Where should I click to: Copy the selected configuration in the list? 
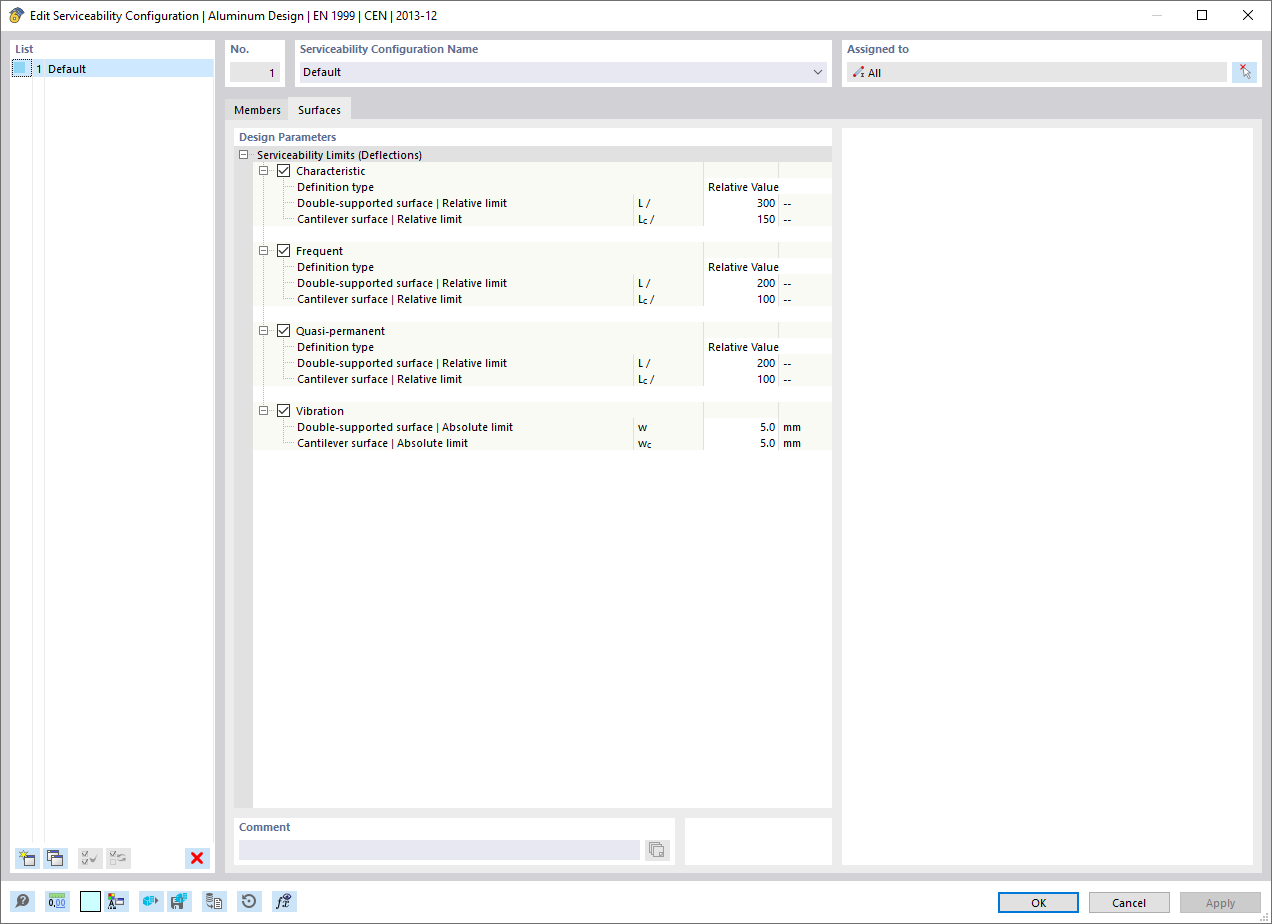pyautogui.click(x=56, y=858)
